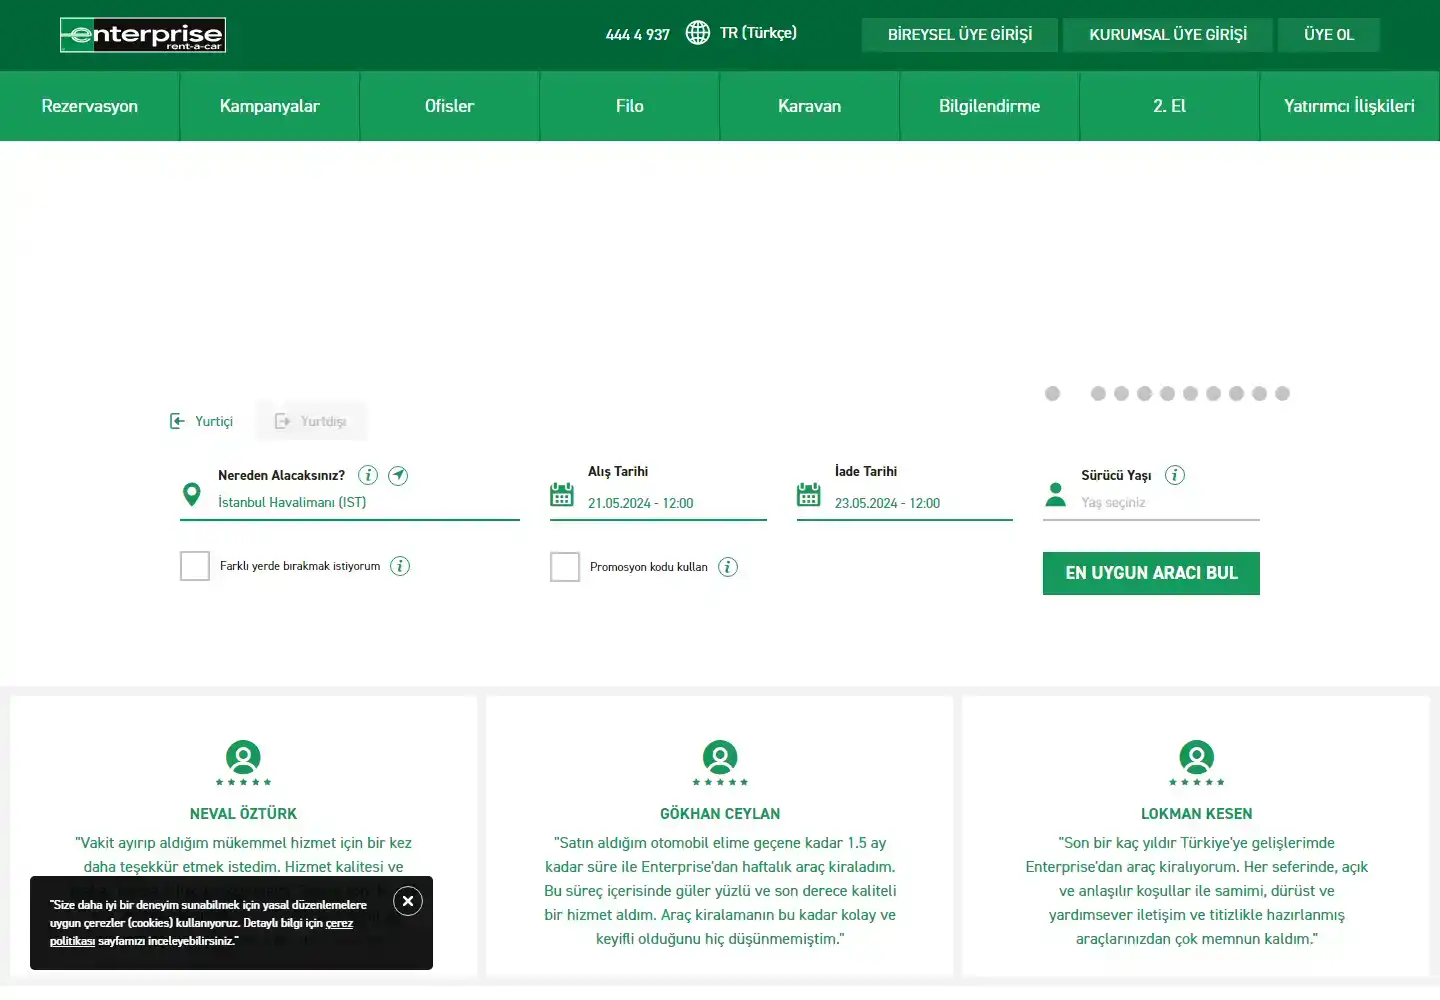The width and height of the screenshot is (1440, 1000).
Task: Select the last carousel dot
Action: click(x=1282, y=393)
